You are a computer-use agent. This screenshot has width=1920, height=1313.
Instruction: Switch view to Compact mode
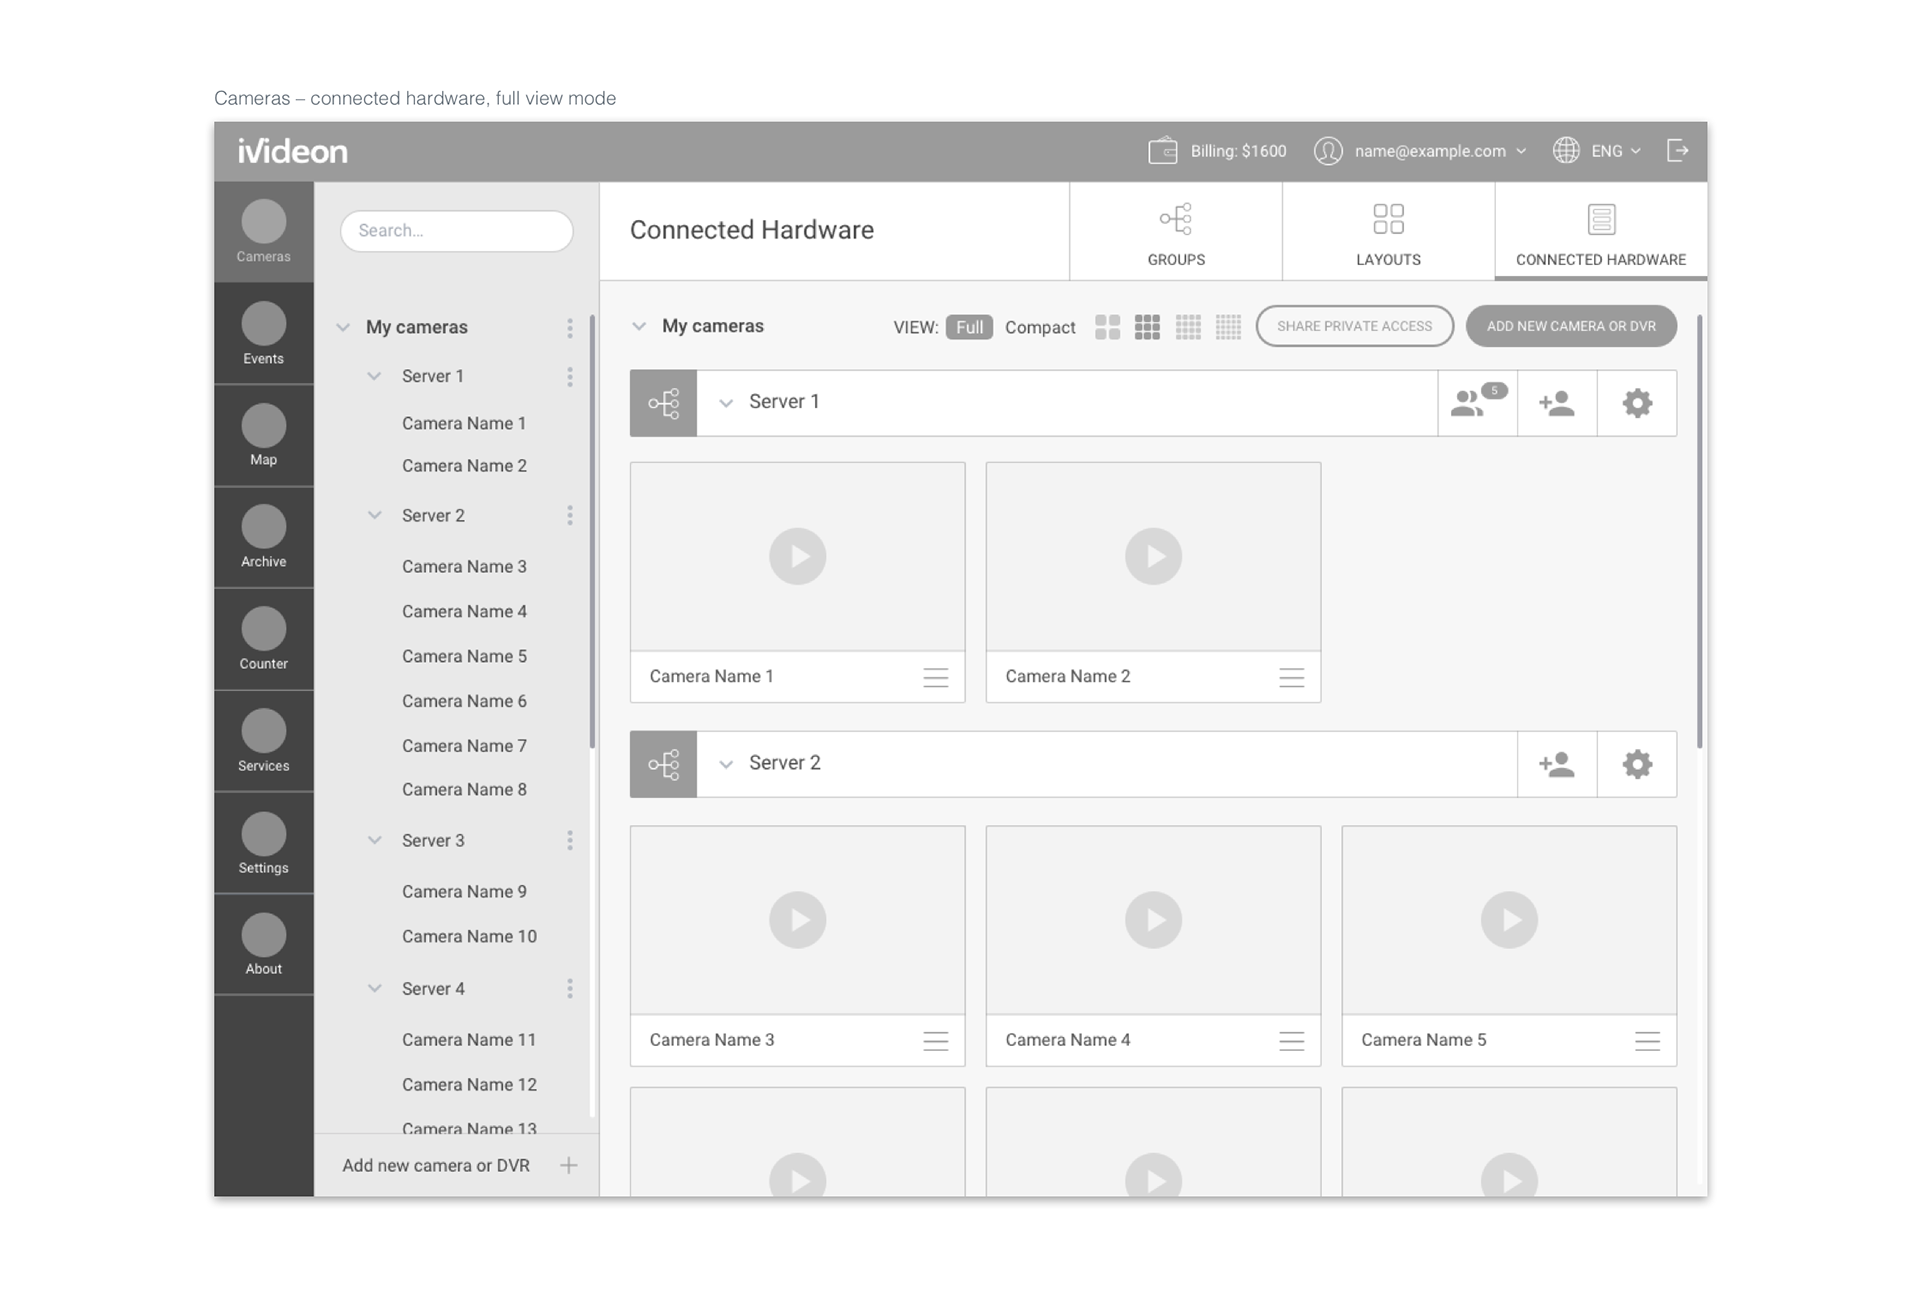(x=1039, y=327)
